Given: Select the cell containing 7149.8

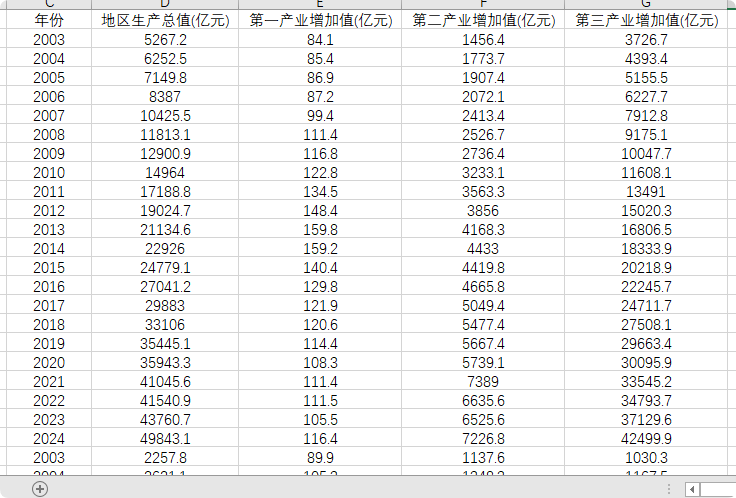Looking at the screenshot, I should pyautogui.click(x=165, y=77).
